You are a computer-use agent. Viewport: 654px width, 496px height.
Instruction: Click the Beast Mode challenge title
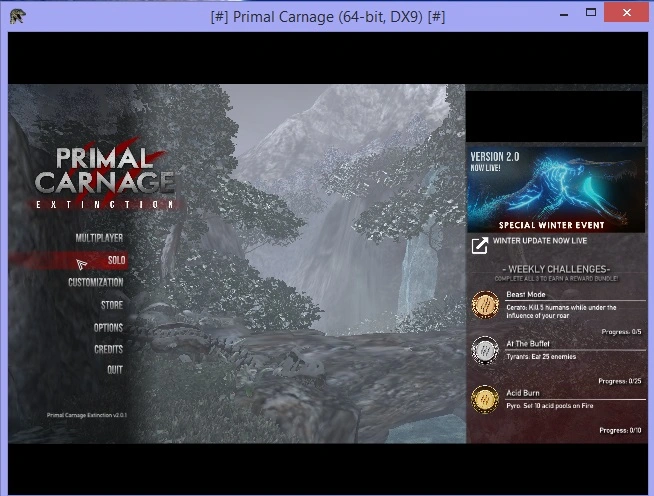[x=526, y=295]
